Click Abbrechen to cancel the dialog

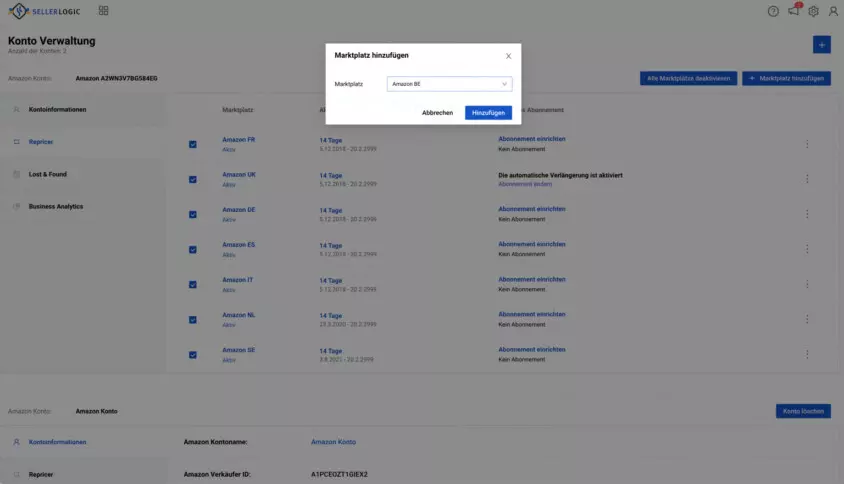pos(437,113)
